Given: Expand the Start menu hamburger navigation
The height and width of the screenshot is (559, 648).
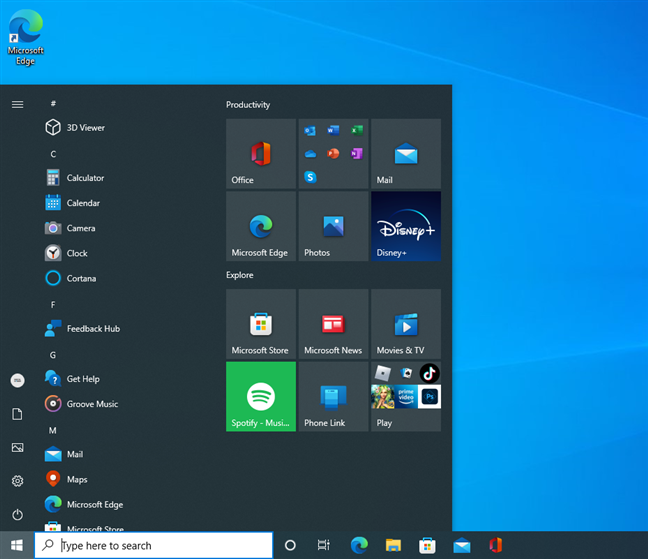Looking at the screenshot, I should pyautogui.click(x=17, y=105).
